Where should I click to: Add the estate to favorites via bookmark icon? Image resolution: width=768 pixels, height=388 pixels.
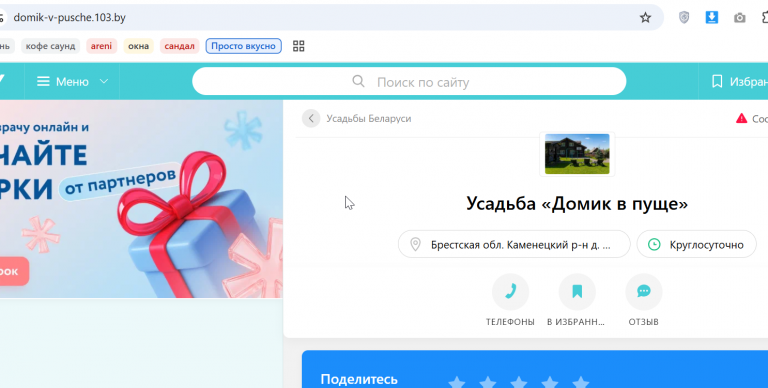pos(577,292)
